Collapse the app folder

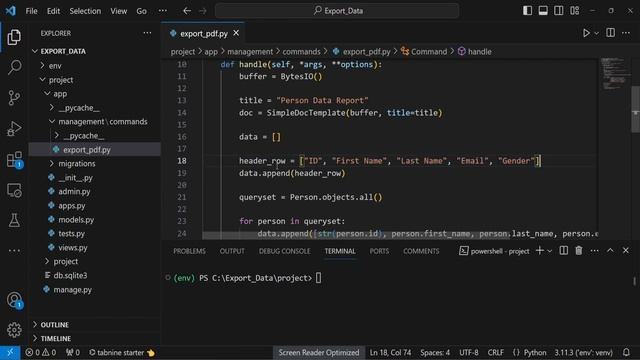[x=96, y=93]
